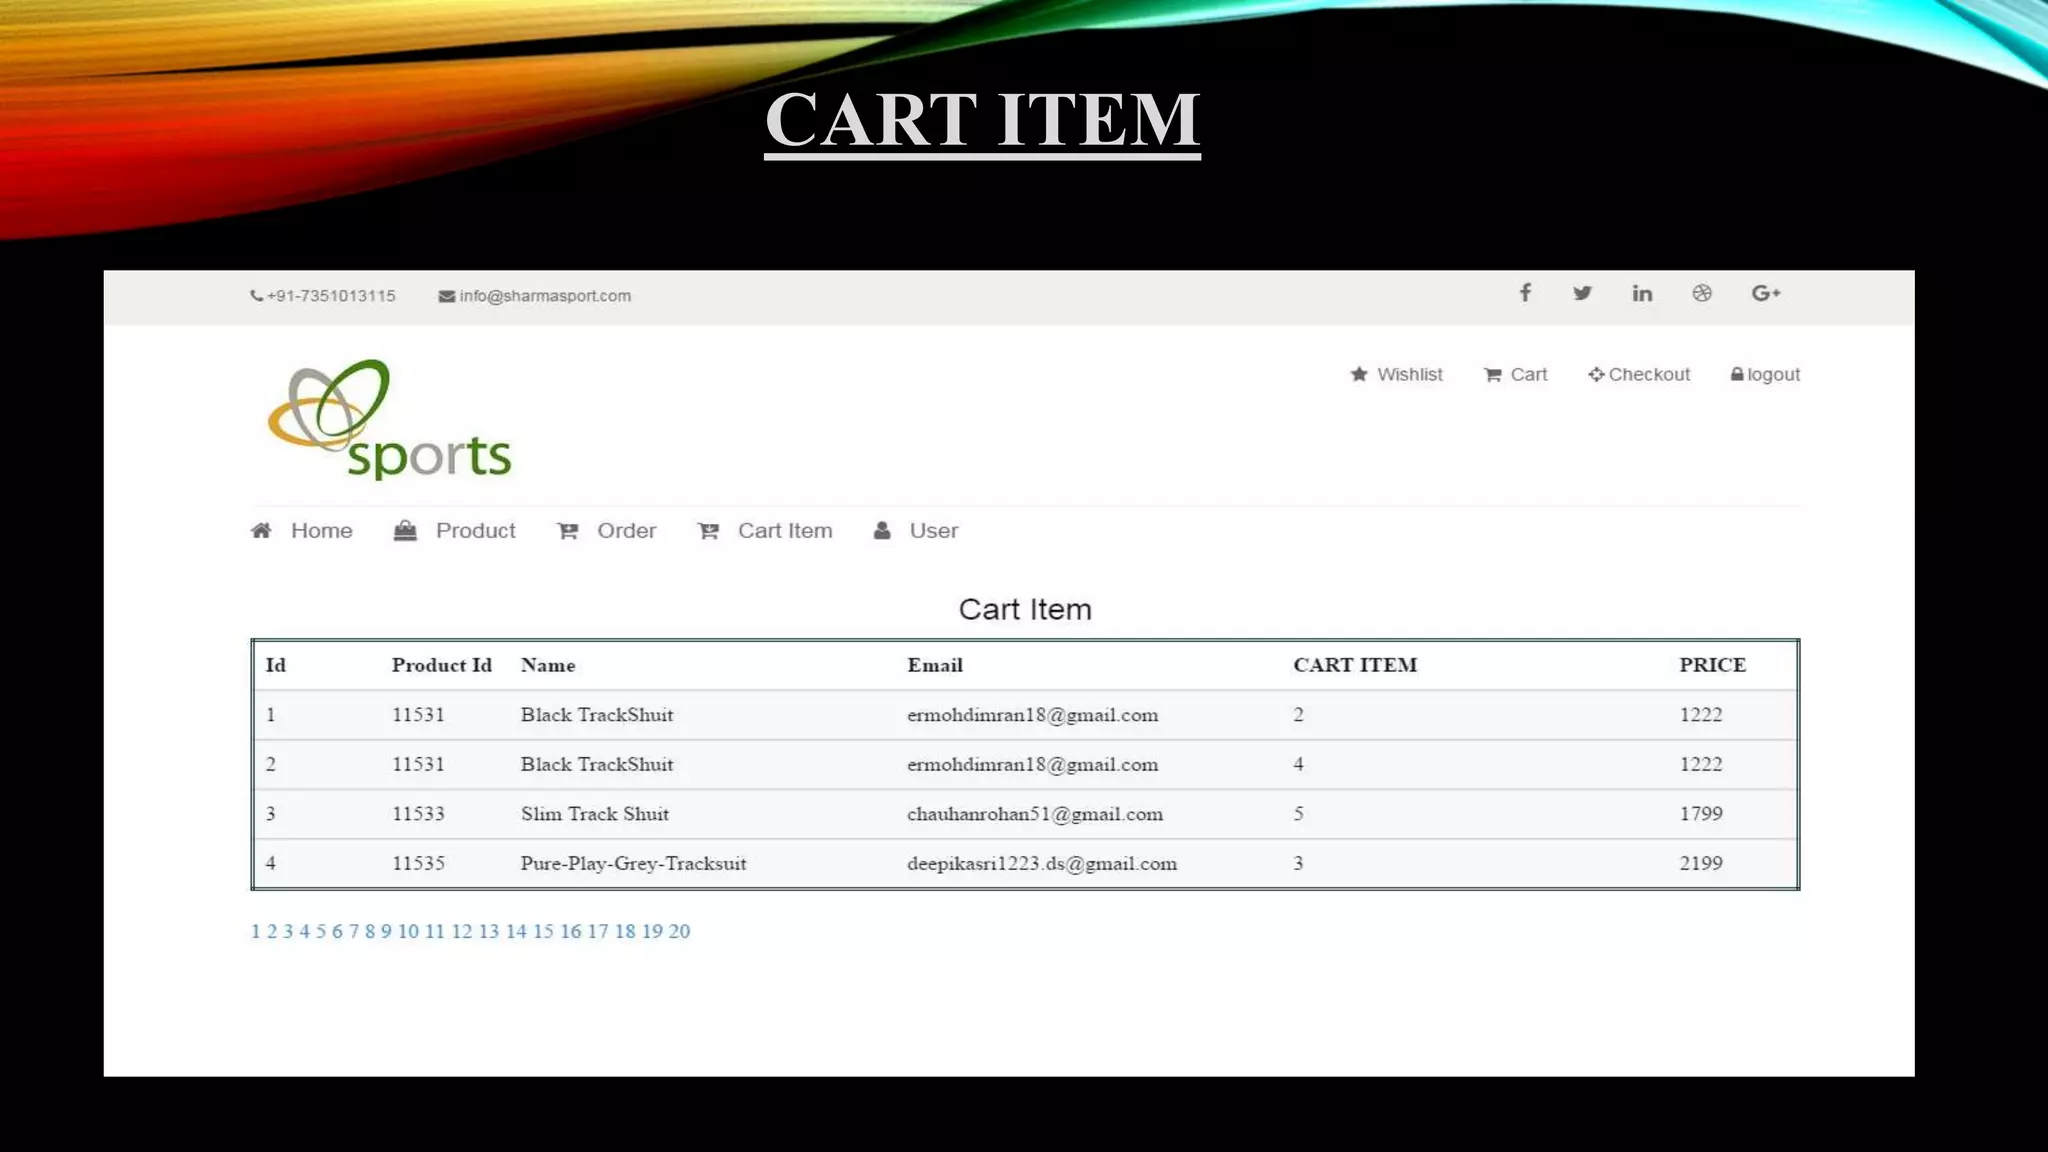Open the Twitter bird icon

tap(1582, 293)
